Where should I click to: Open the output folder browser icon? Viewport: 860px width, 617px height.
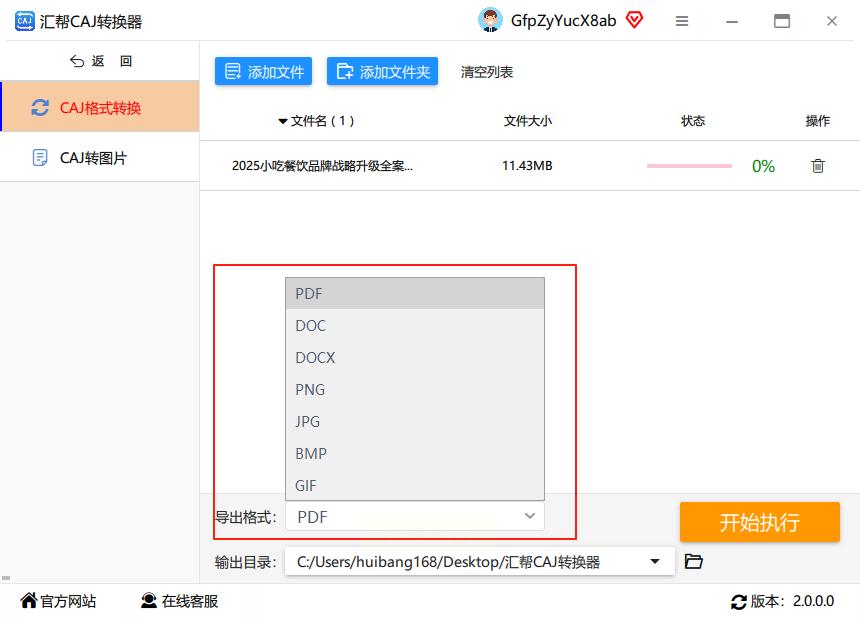click(694, 561)
